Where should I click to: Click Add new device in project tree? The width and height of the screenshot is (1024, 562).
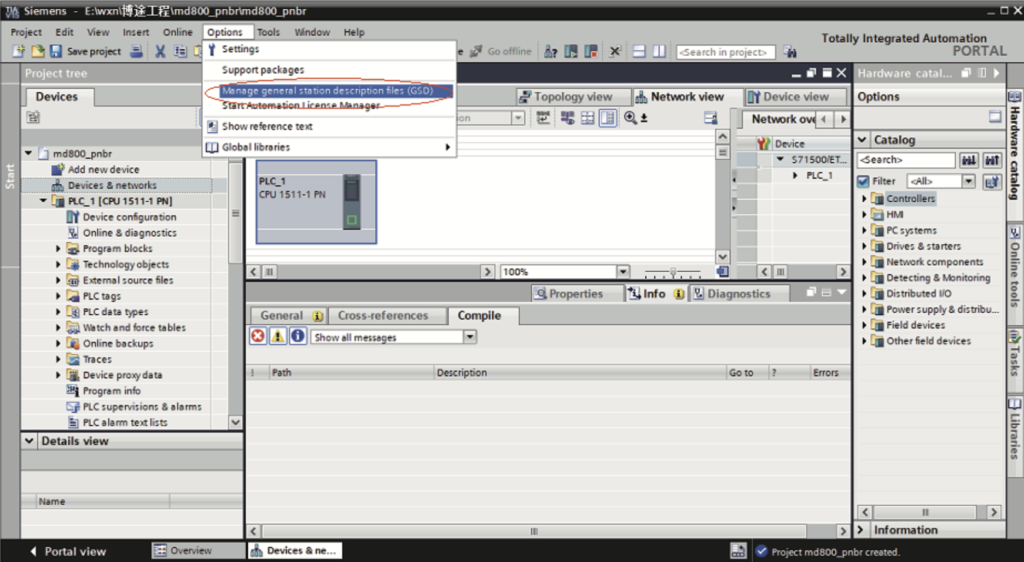(x=103, y=170)
